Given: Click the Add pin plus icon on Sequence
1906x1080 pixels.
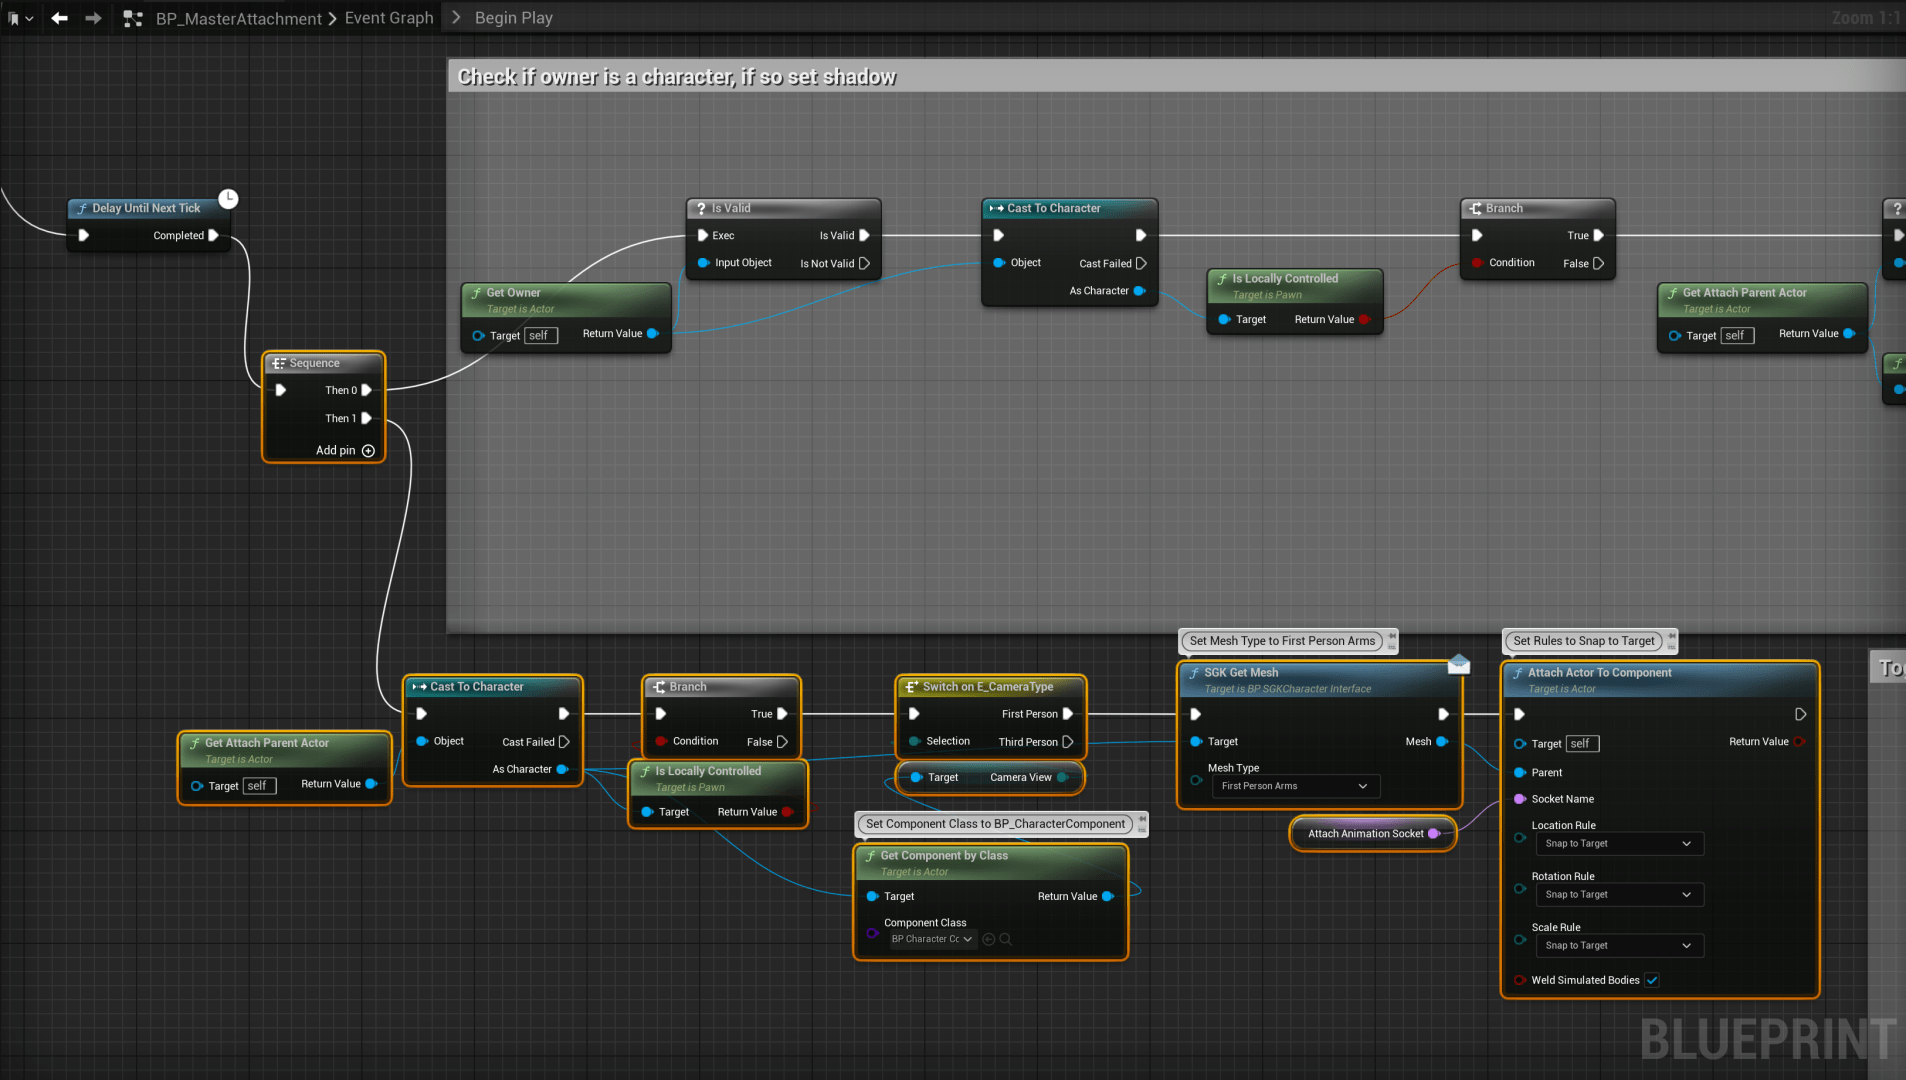Looking at the screenshot, I should click(368, 451).
